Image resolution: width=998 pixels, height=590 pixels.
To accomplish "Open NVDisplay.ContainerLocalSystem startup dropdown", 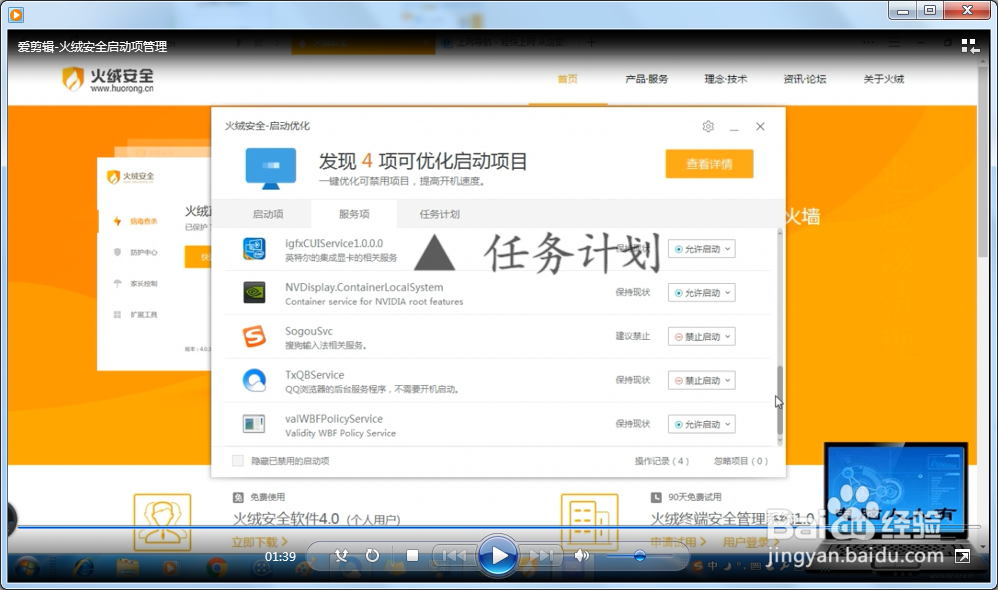I will point(701,293).
